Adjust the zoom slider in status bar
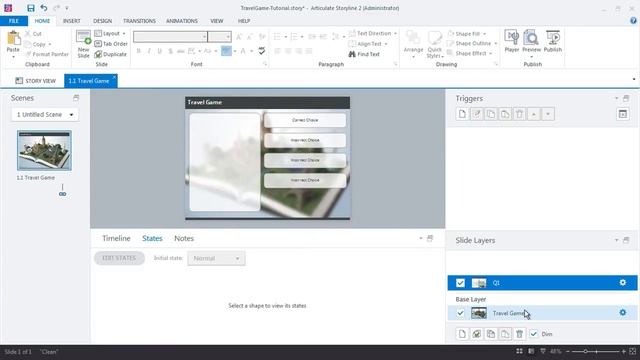The image size is (640, 360). coord(585,351)
